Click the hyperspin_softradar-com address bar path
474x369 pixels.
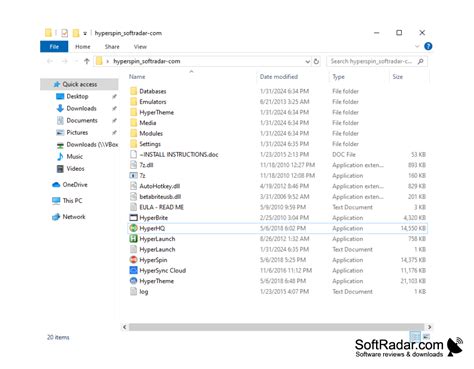coord(147,61)
